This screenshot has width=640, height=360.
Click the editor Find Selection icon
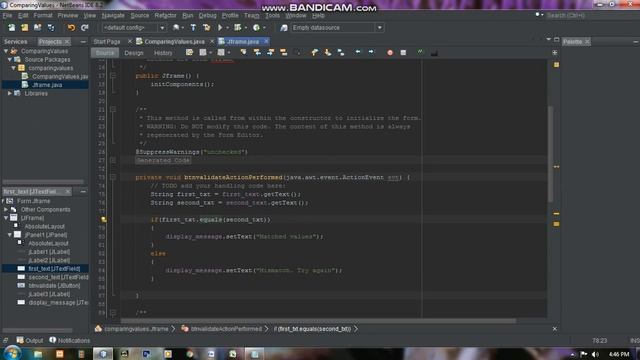point(243,53)
